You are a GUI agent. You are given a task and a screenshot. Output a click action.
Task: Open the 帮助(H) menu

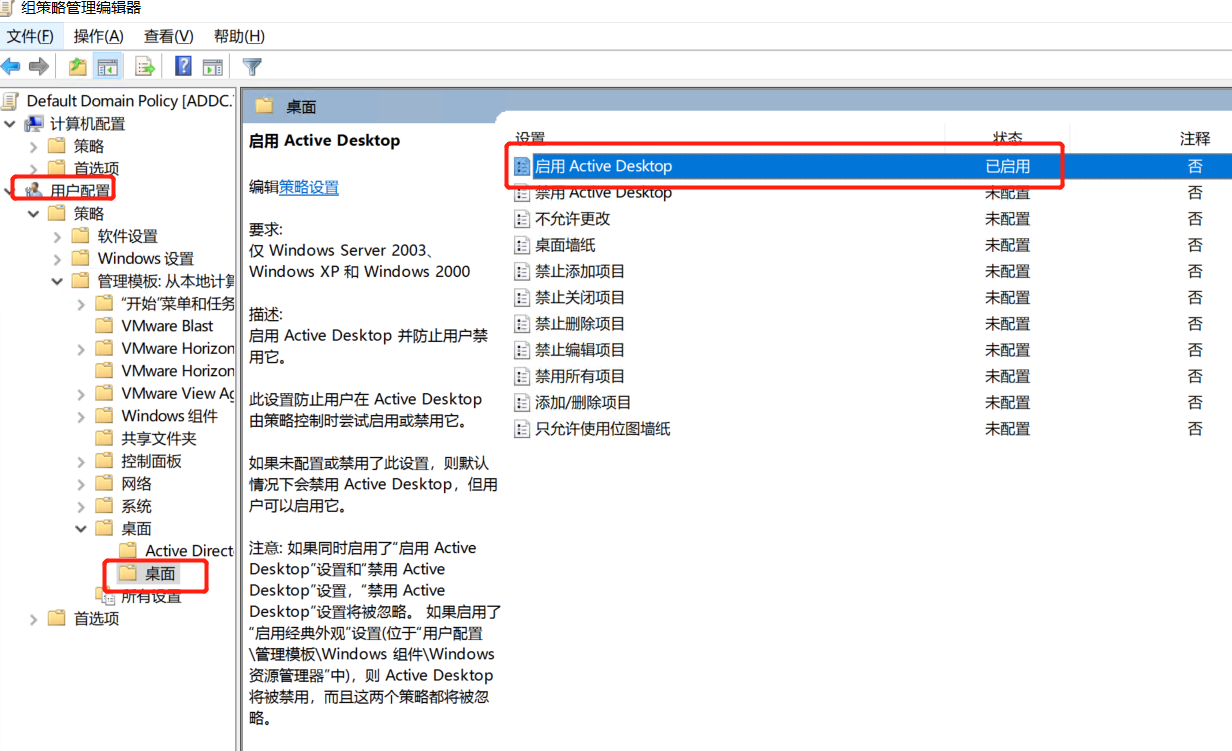click(239, 36)
